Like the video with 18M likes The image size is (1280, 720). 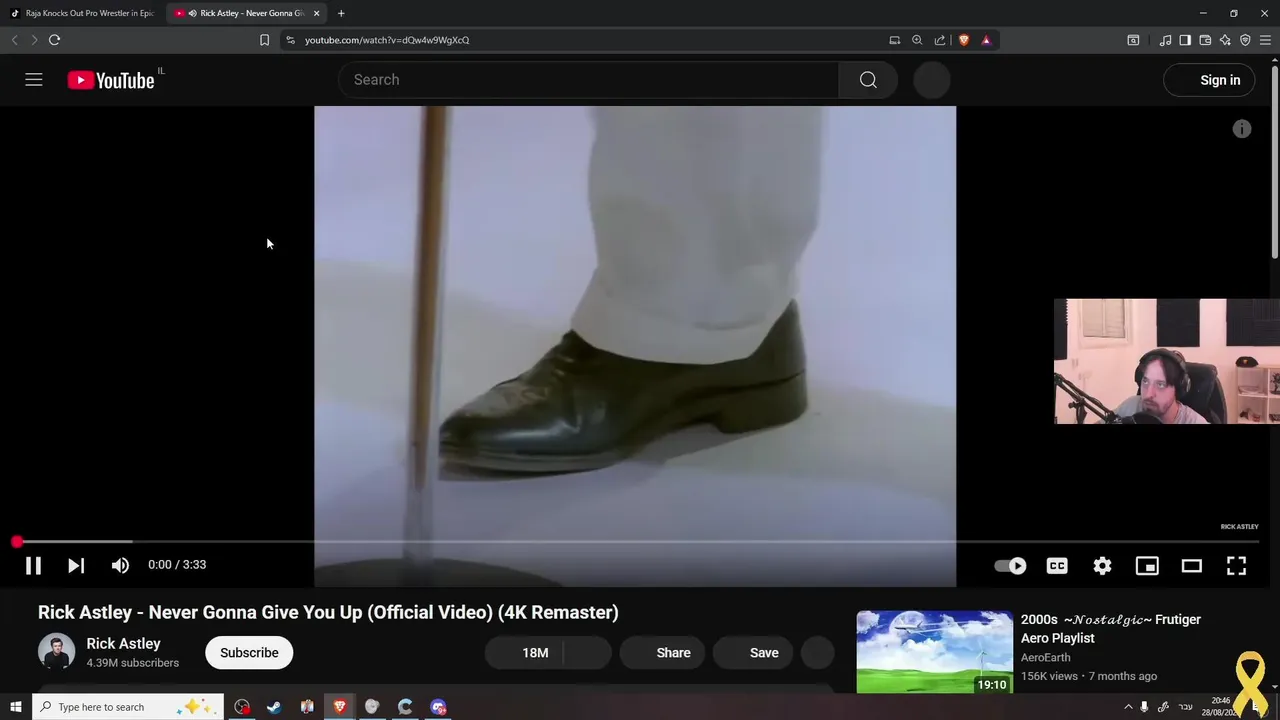pos(526,652)
